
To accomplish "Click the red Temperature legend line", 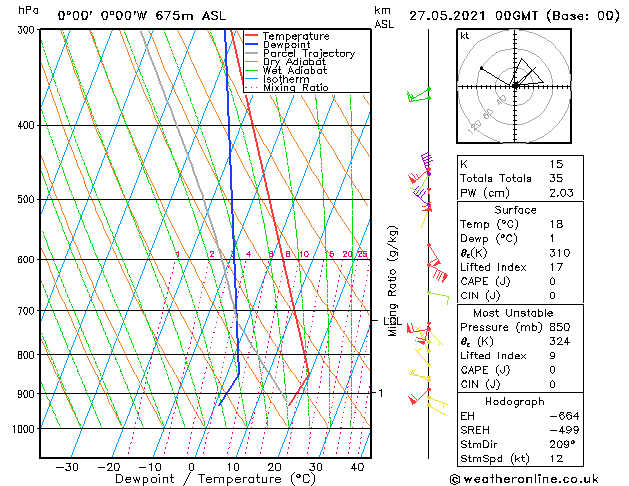I will point(251,36).
